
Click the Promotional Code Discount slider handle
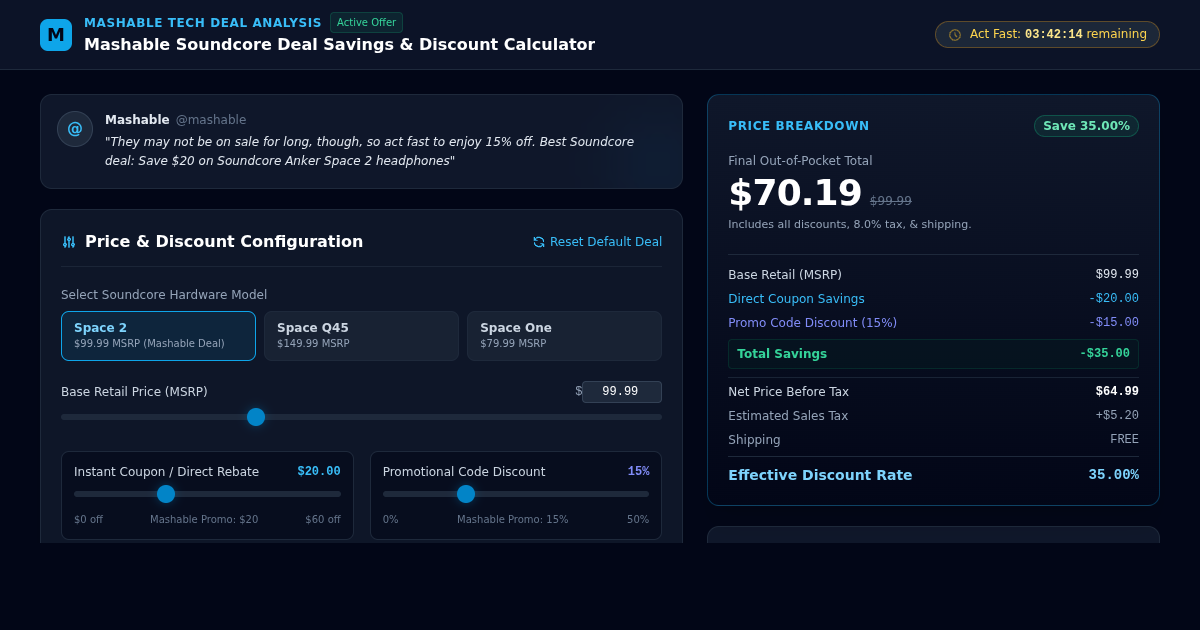466,494
